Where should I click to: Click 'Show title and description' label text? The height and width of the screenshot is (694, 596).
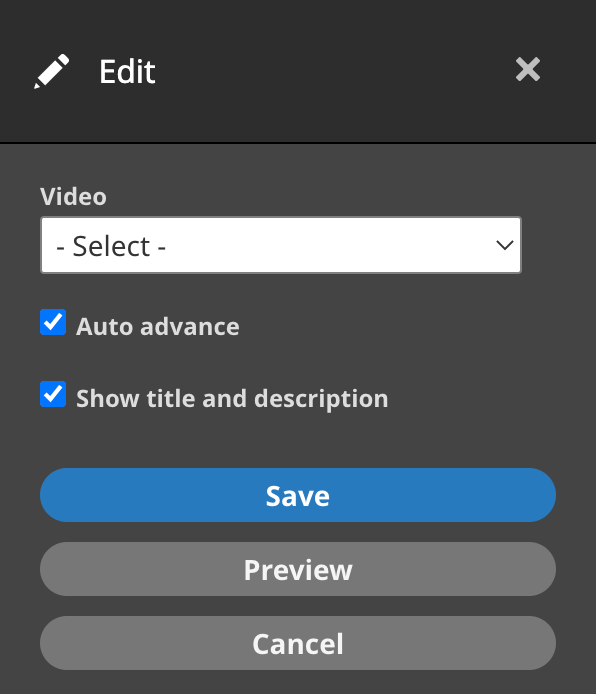click(232, 399)
